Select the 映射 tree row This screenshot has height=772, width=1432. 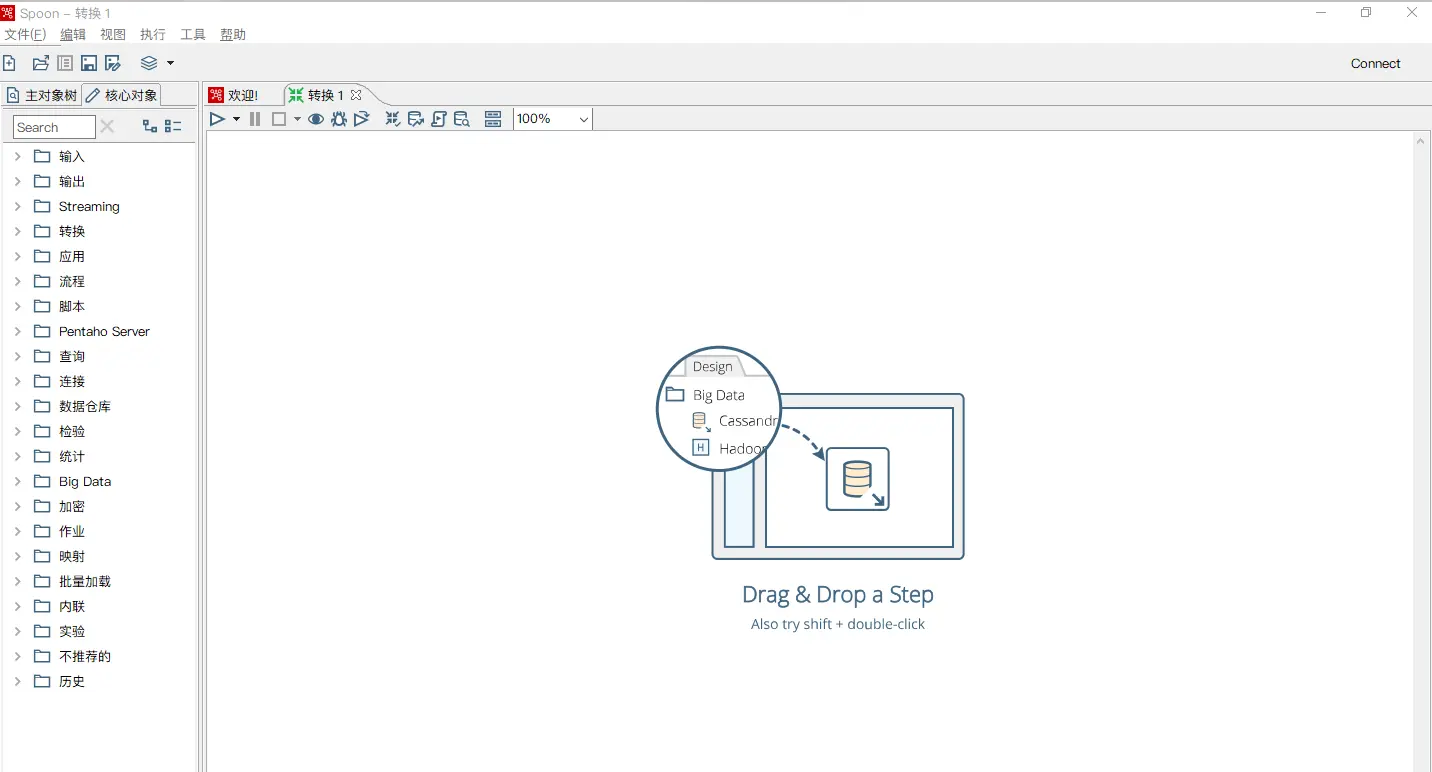pos(100,556)
